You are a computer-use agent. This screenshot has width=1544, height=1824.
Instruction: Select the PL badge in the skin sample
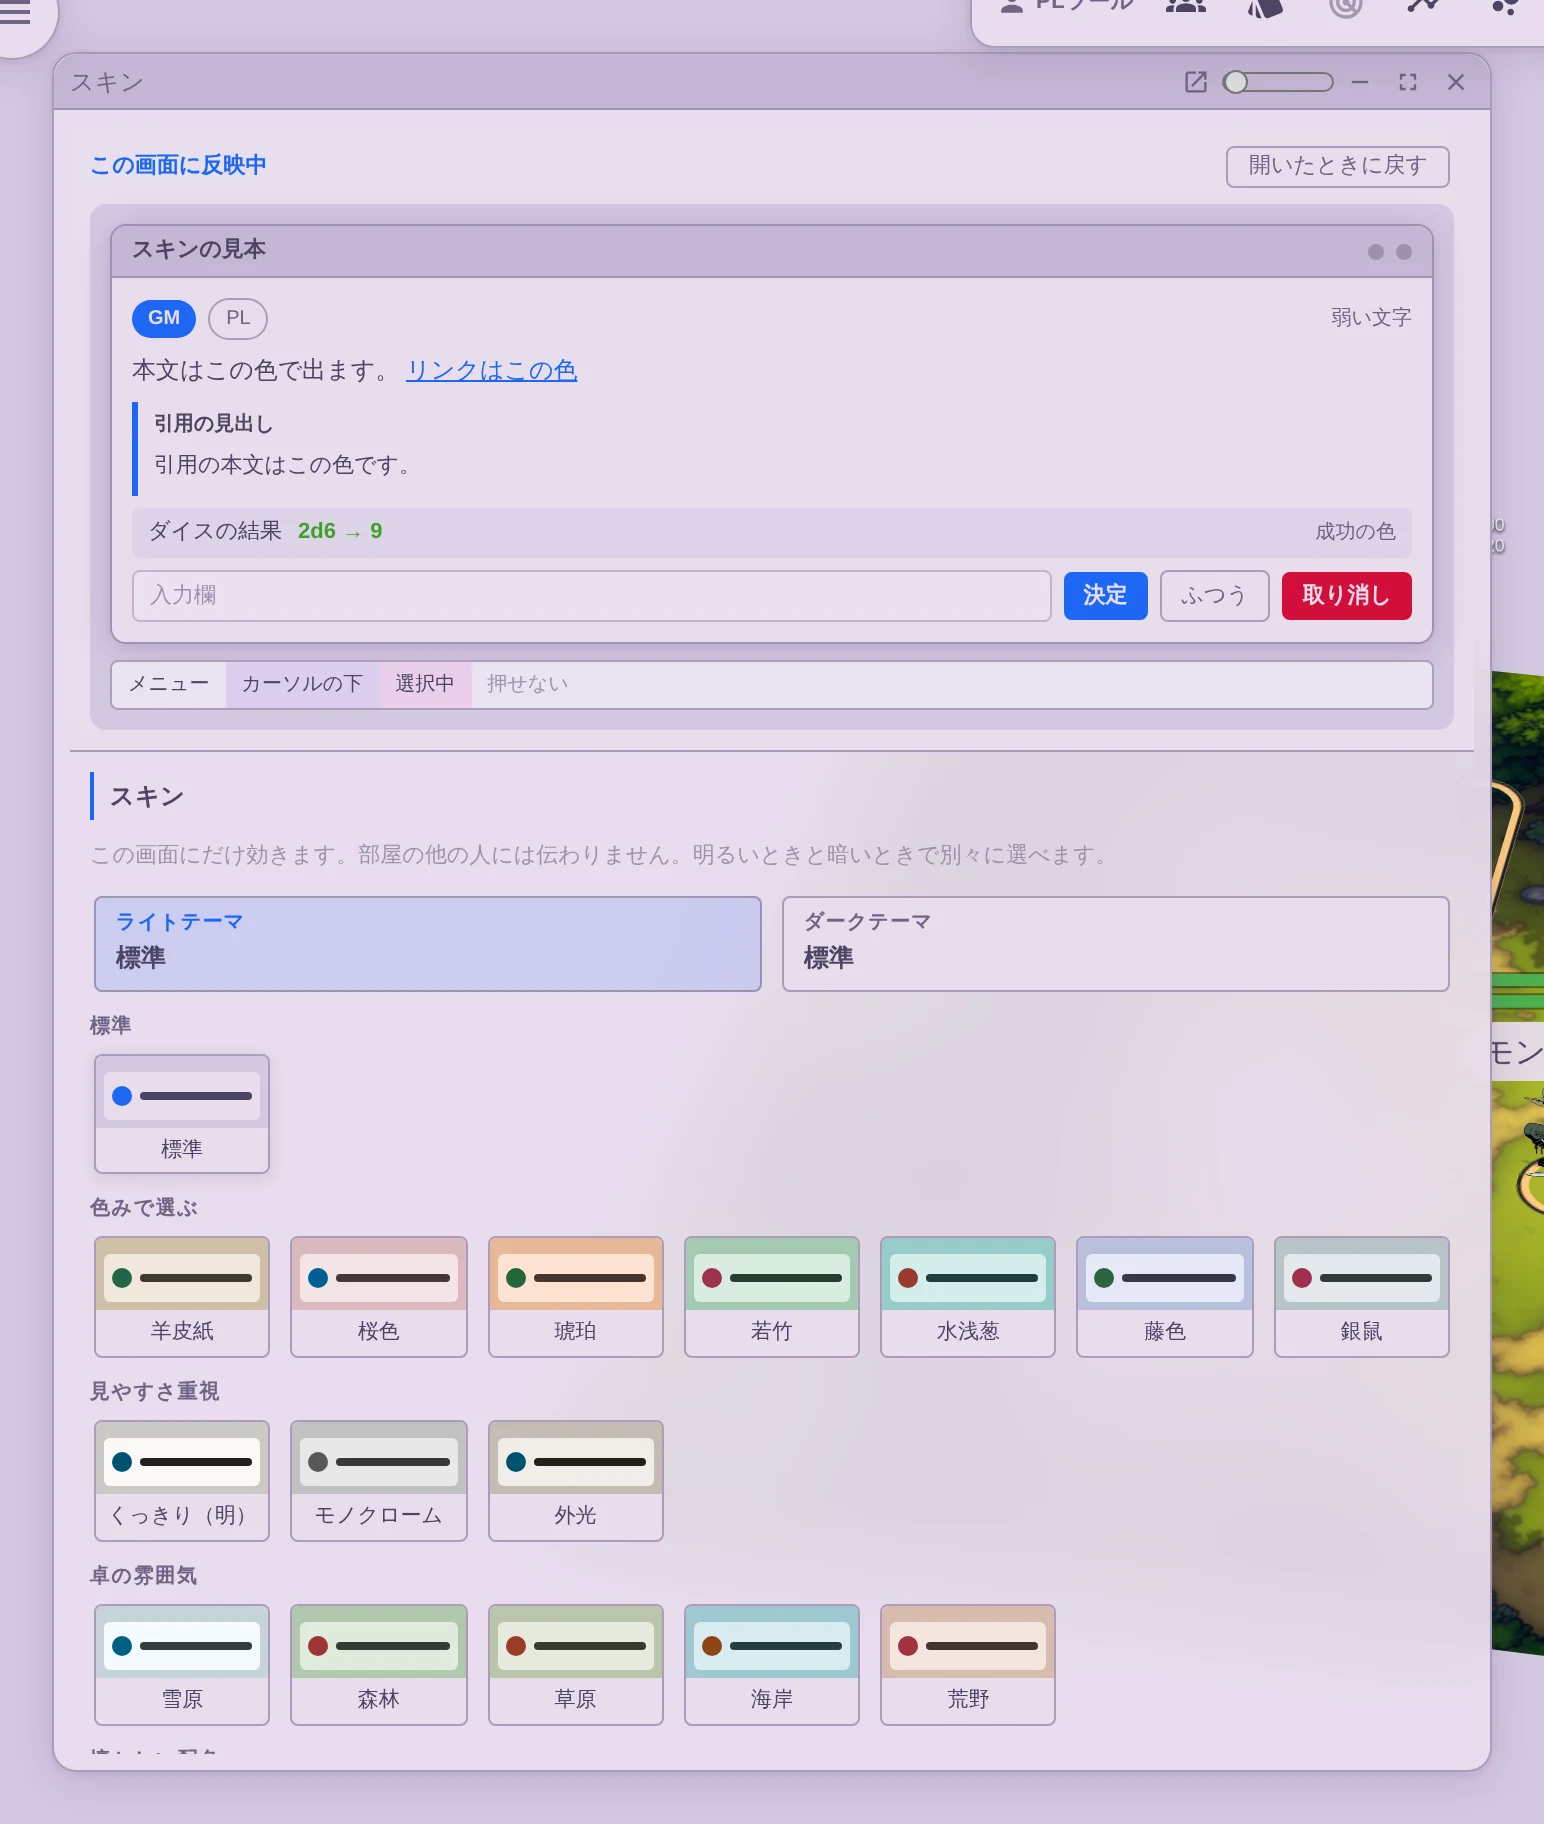coord(238,318)
